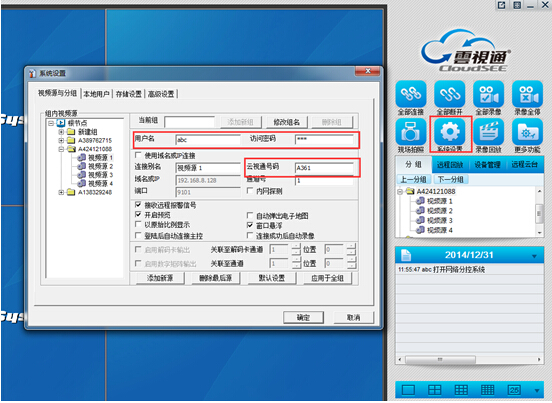Go to the 高级设置 tab
The image size is (552, 403).
(x=161, y=94)
